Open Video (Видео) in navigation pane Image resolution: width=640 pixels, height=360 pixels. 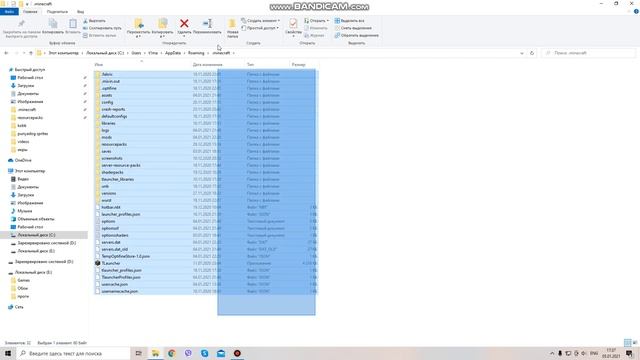pos(20,179)
